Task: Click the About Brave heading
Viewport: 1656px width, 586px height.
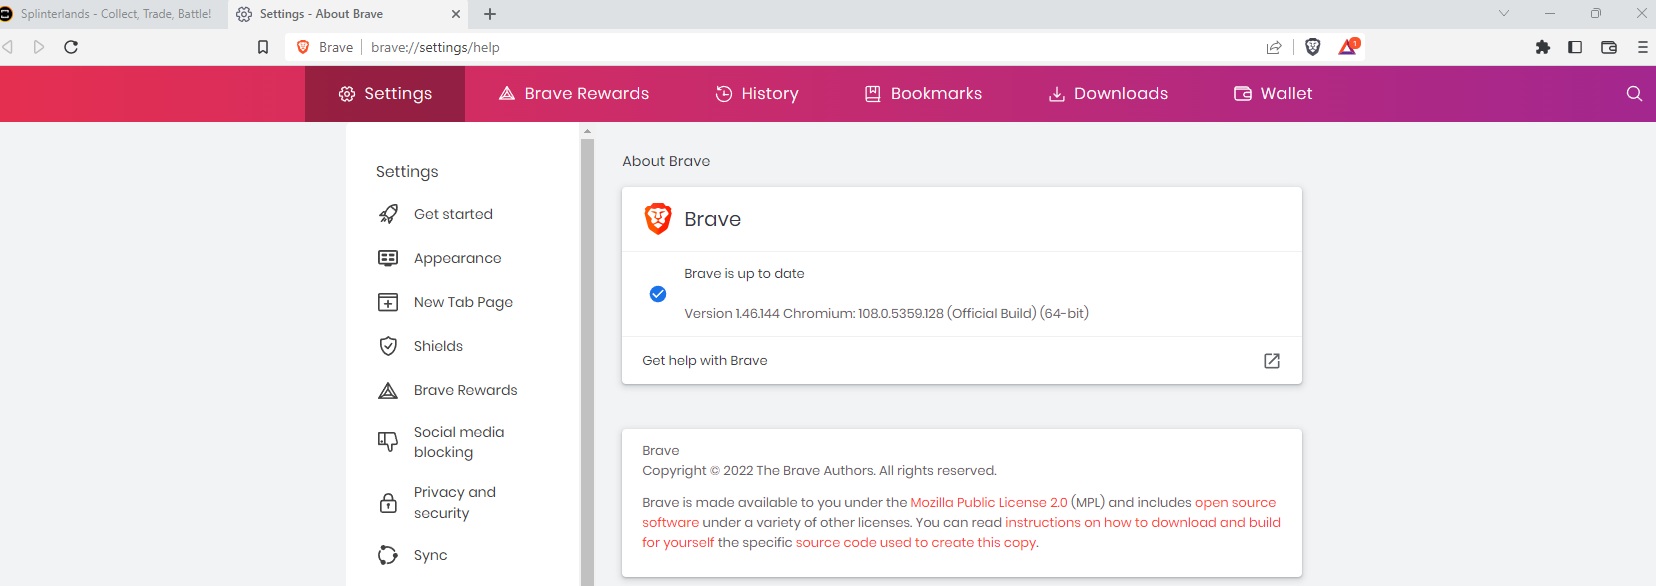Action: 666,161
